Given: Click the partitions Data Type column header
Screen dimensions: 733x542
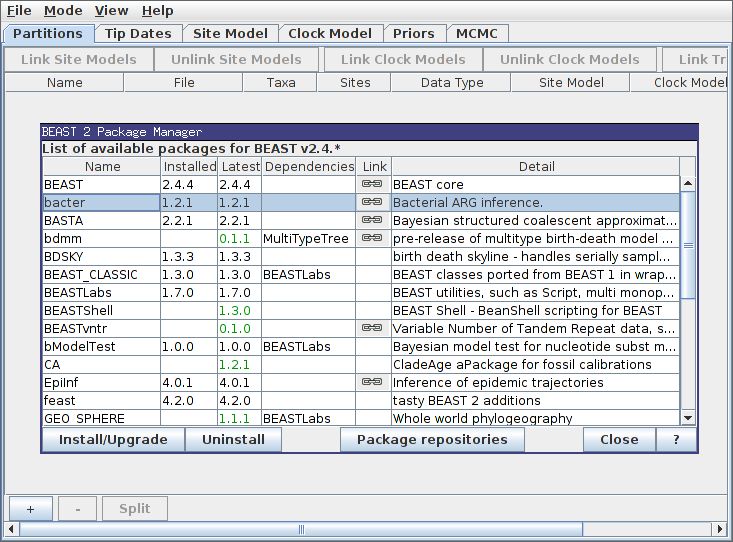Looking at the screenshot, I should click(452, 83).
